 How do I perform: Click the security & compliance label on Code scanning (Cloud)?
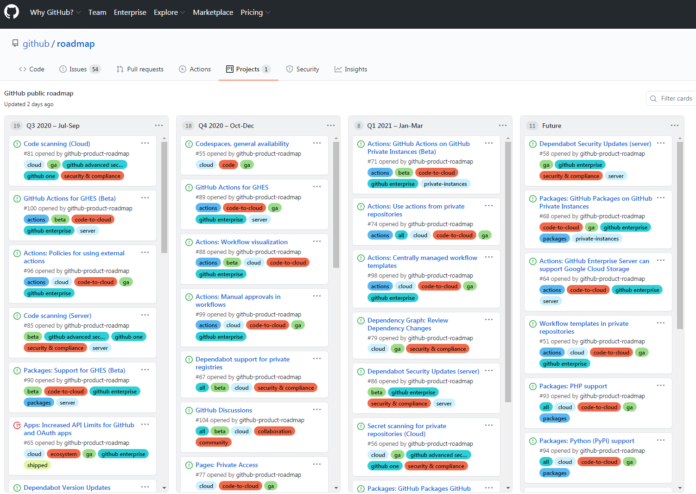coord(91,175)
